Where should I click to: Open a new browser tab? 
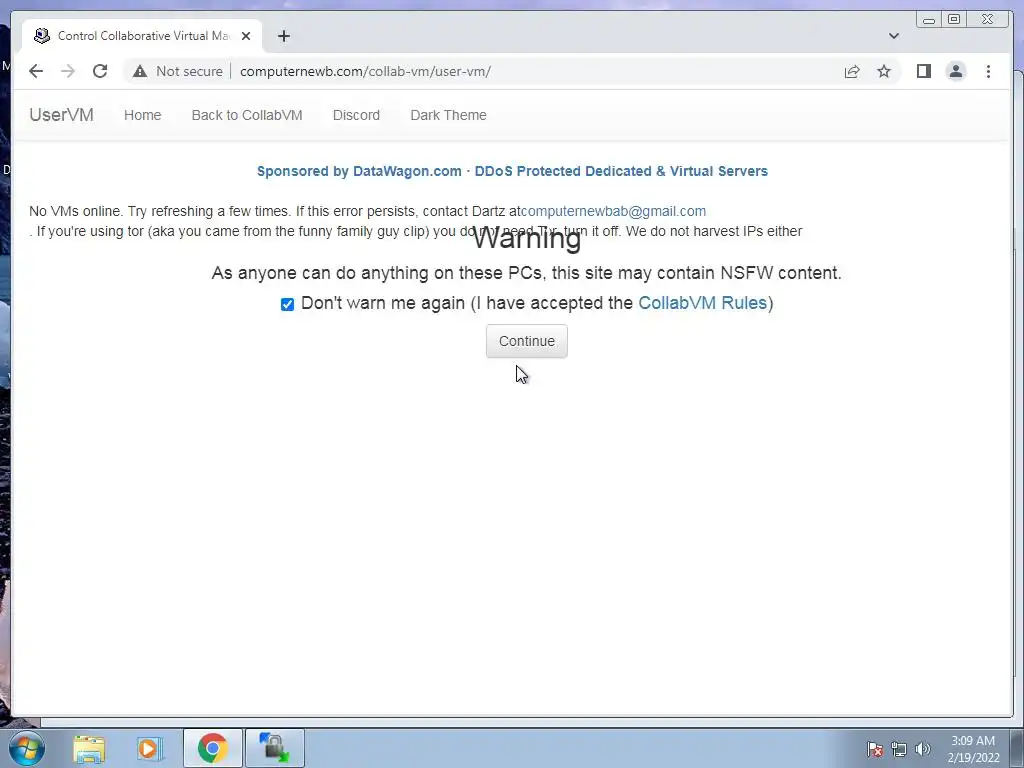(x=283, y=36)
